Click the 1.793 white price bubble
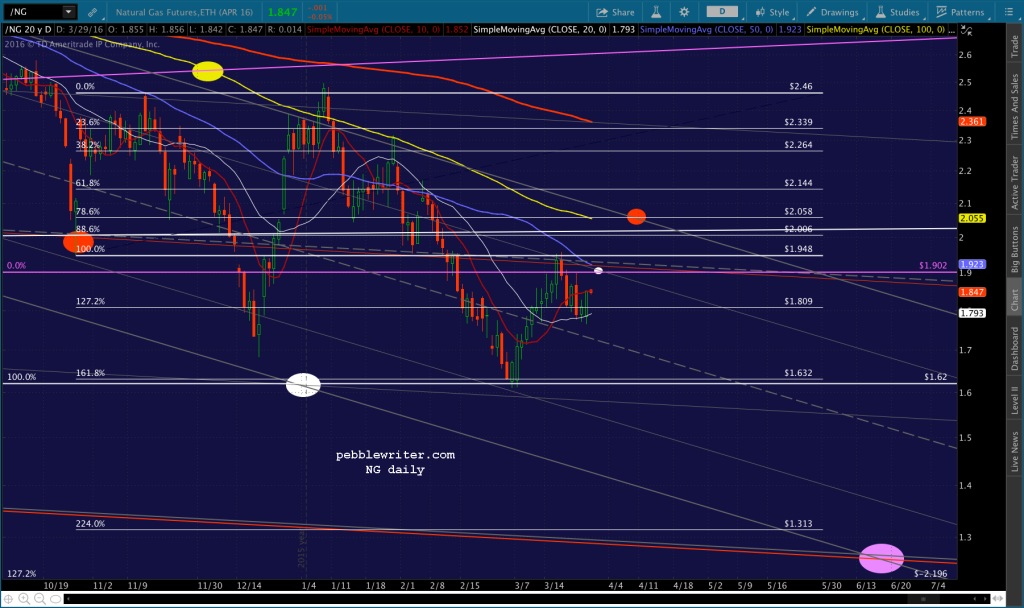 coord(972,313)
